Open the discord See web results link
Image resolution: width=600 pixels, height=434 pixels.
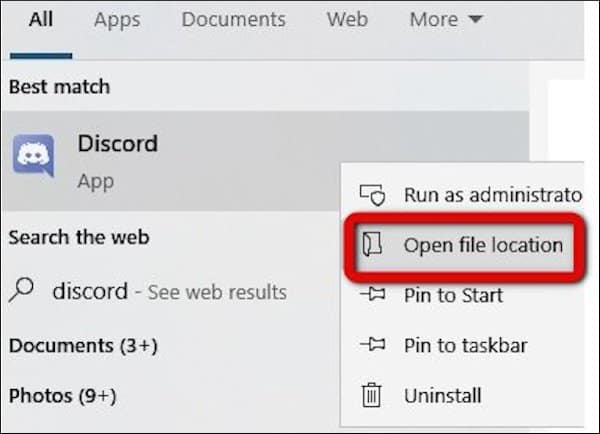point(170,292)
